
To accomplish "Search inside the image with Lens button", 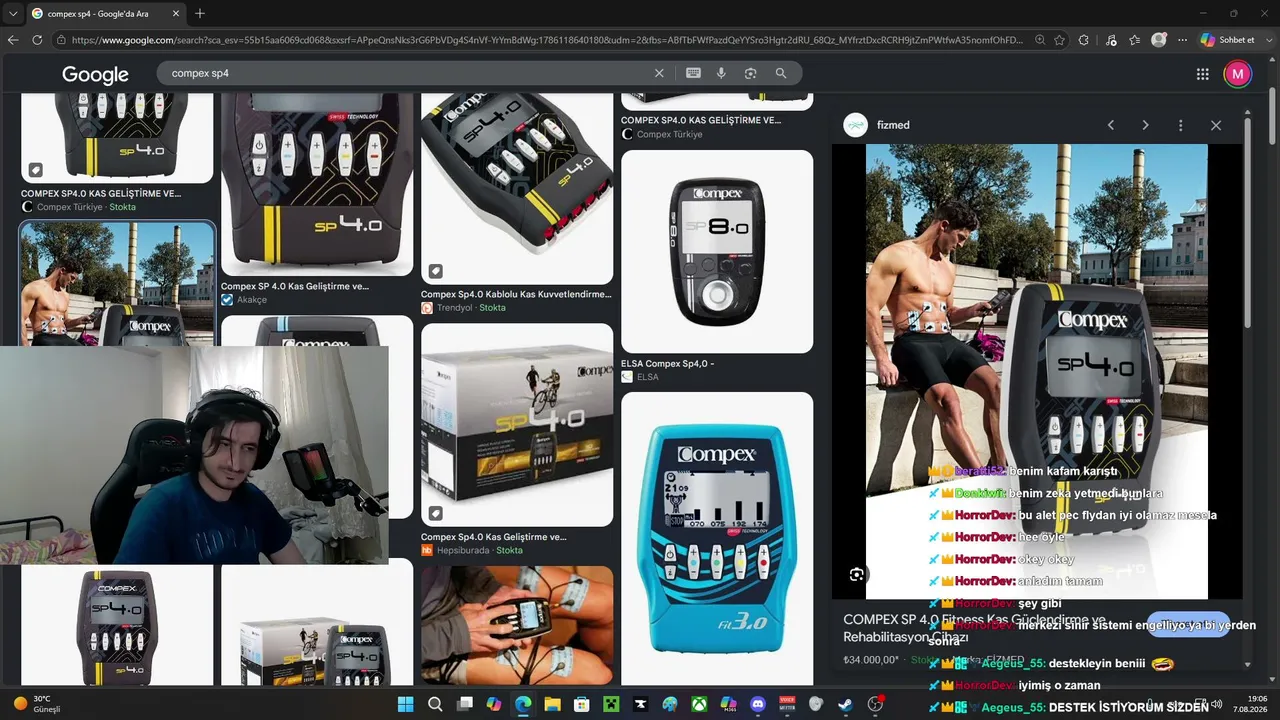I will tap(856, 574).
